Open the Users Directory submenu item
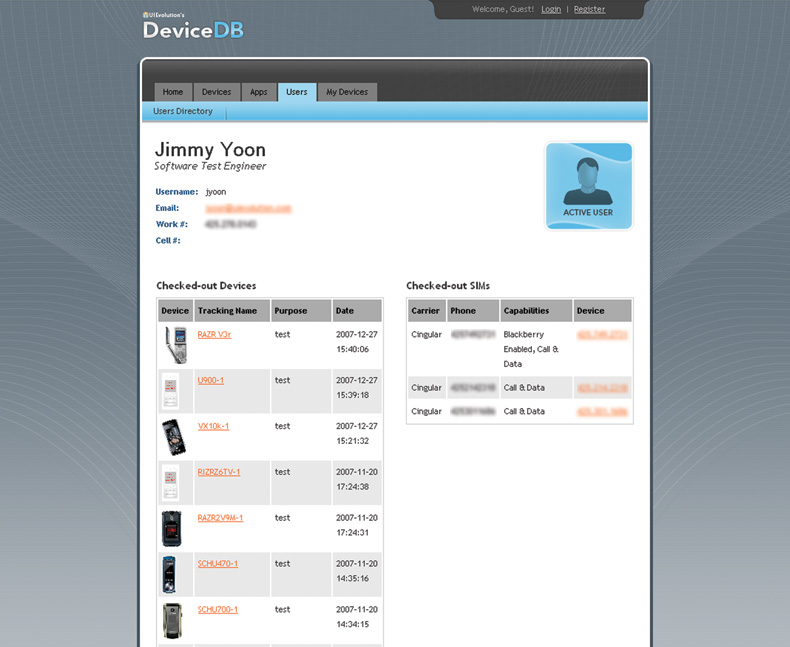Viewport: 790px width, 647px height. pos(182,112)
